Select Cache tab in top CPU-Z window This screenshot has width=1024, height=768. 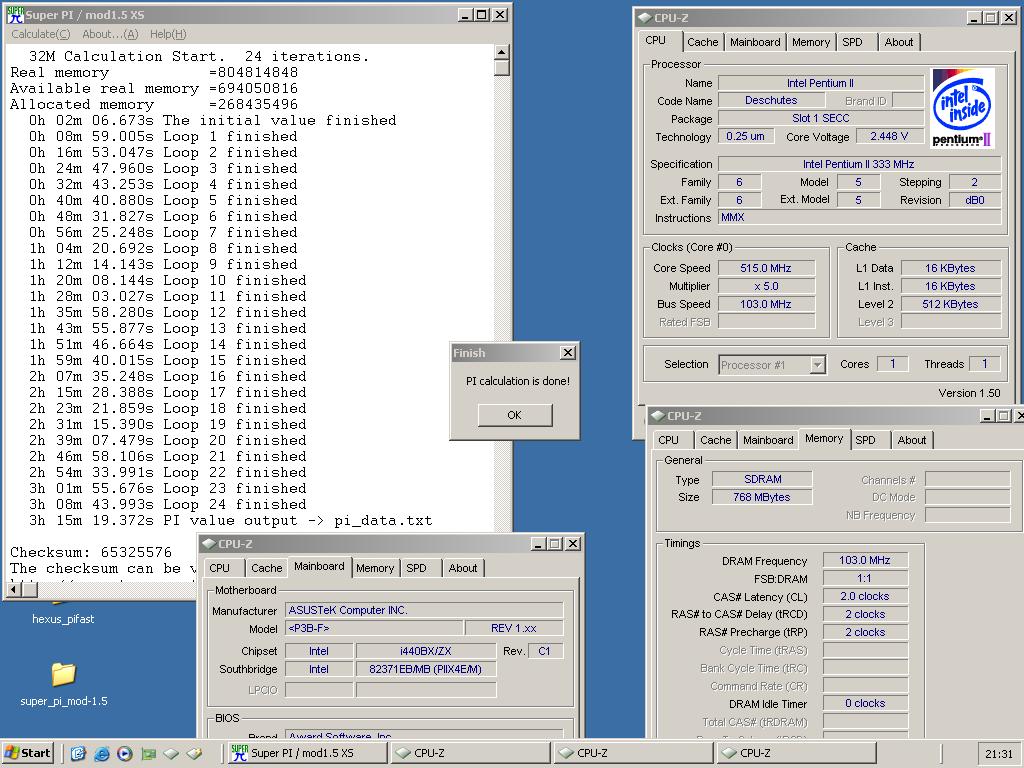(702, 42)
